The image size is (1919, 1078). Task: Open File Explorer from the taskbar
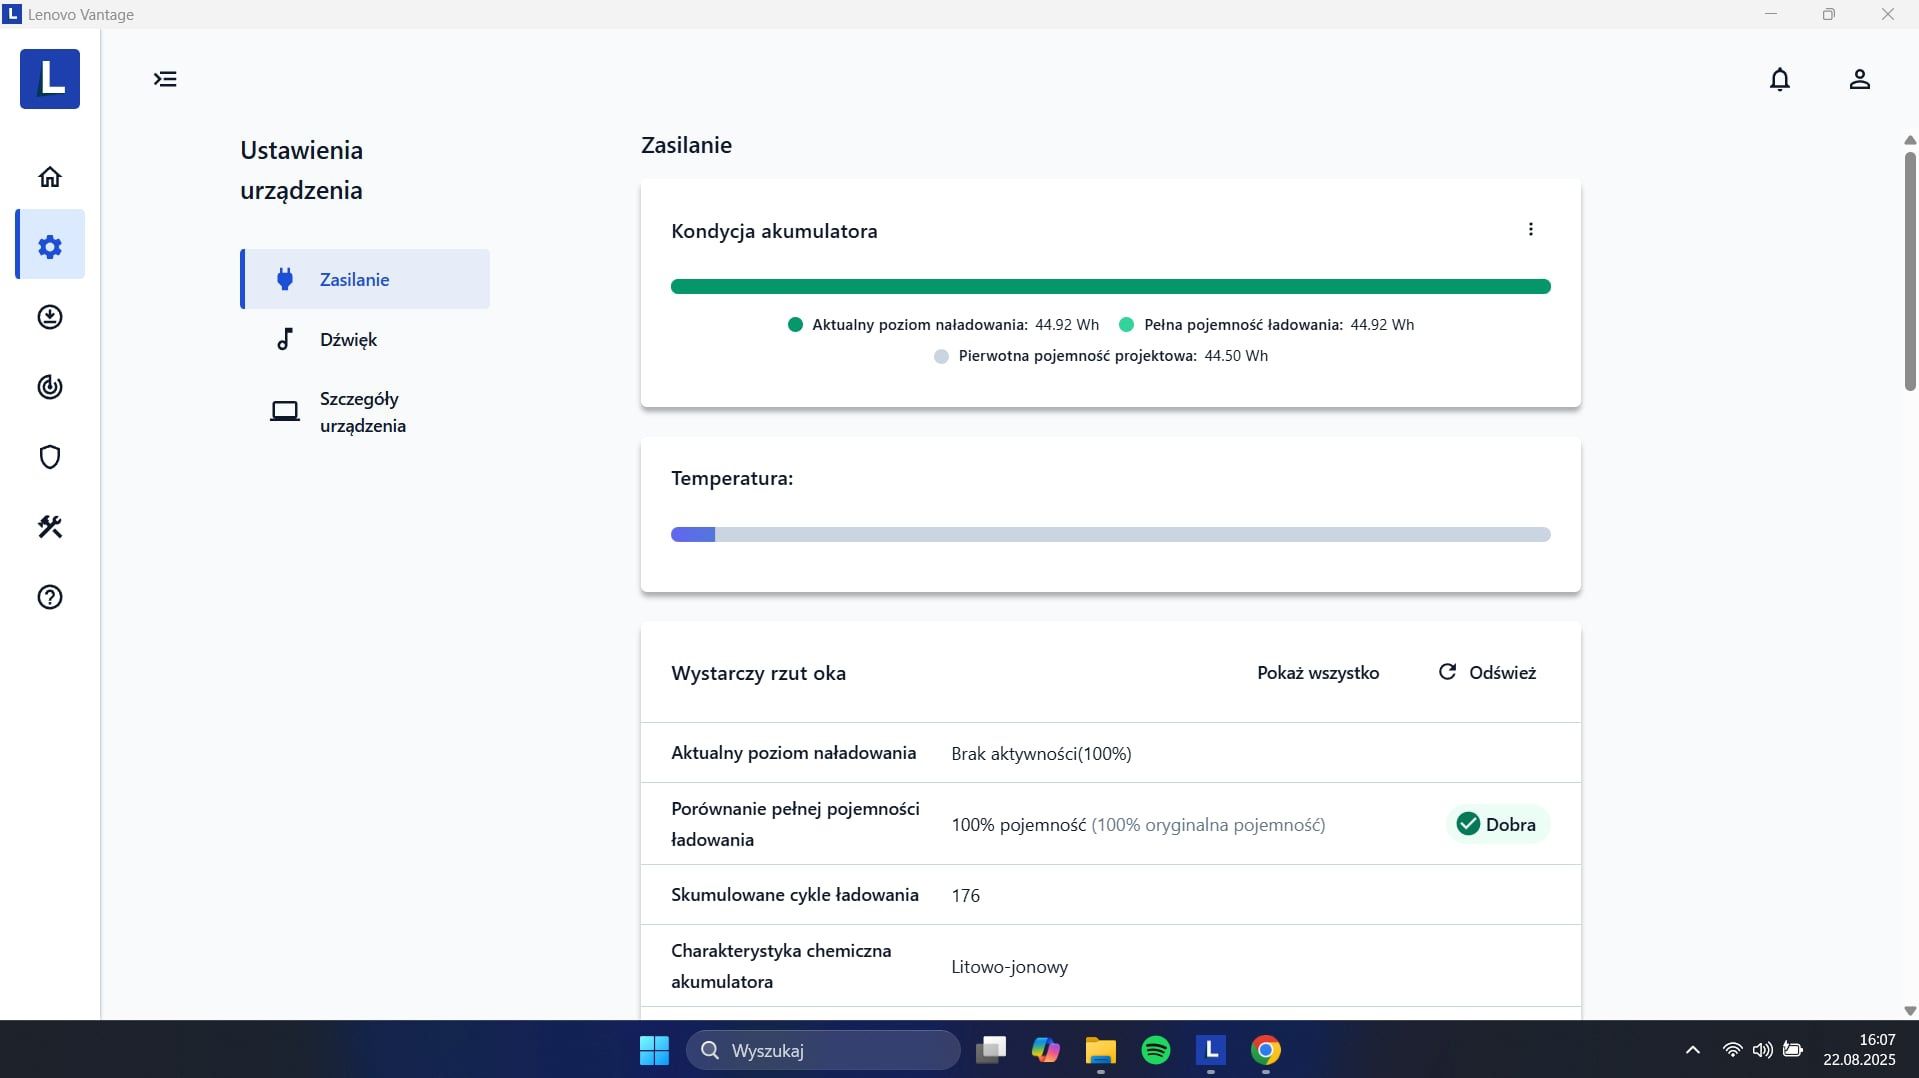(1101, 1050)
